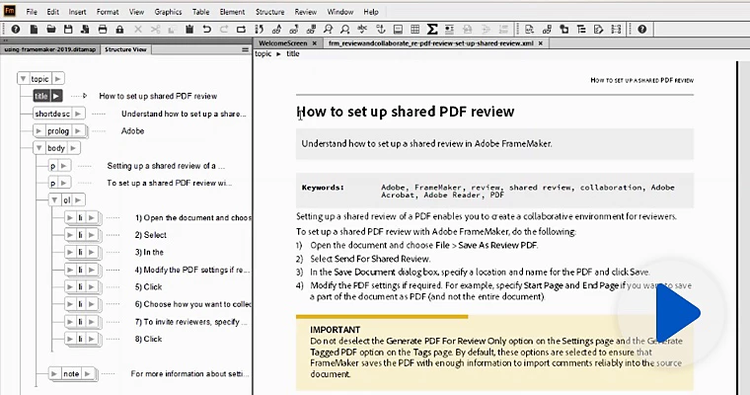Screen dimensions: 750x395
Task: Click 'title' in the element breadcrumb
Action: (293, 54)
